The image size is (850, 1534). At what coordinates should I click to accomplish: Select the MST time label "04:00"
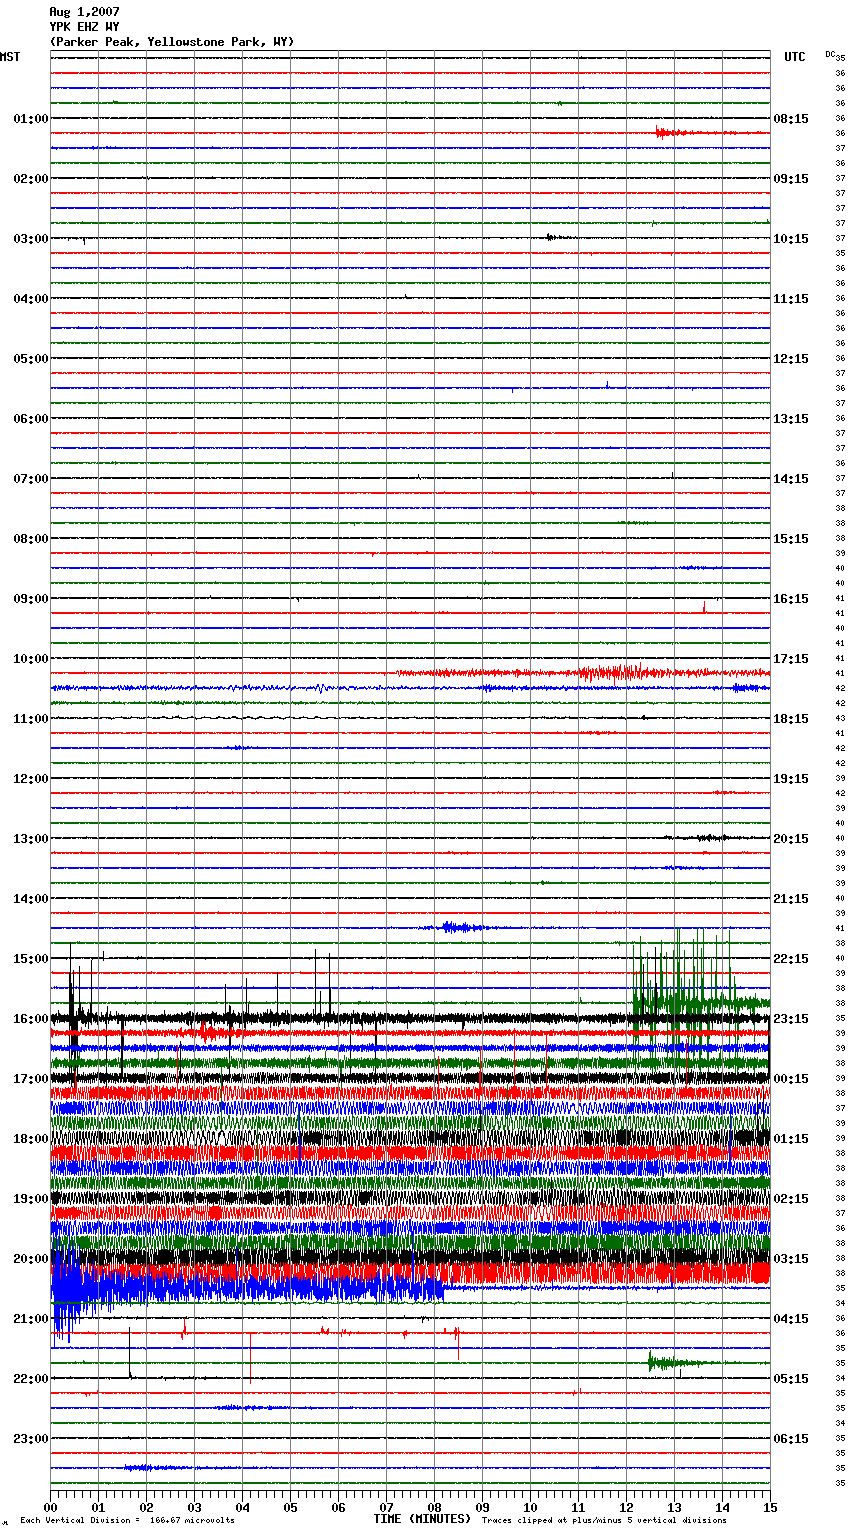(31, 299)
